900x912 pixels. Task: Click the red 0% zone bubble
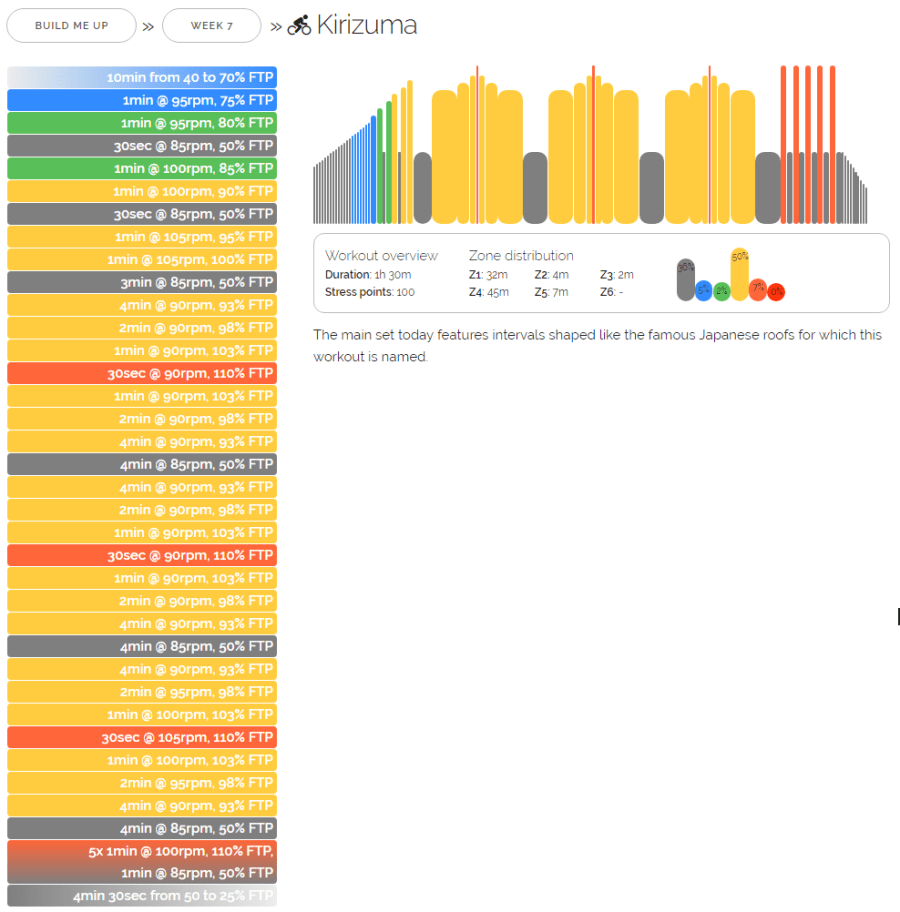coord(776,292)
